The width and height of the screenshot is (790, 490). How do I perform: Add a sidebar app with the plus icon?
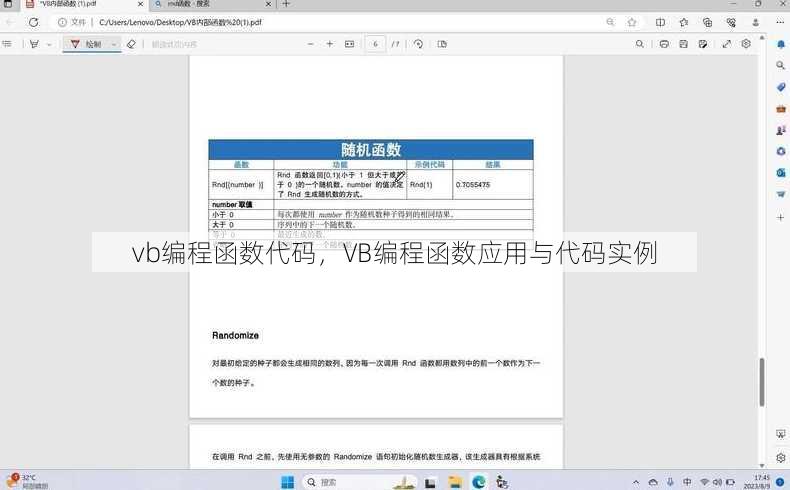781,217
